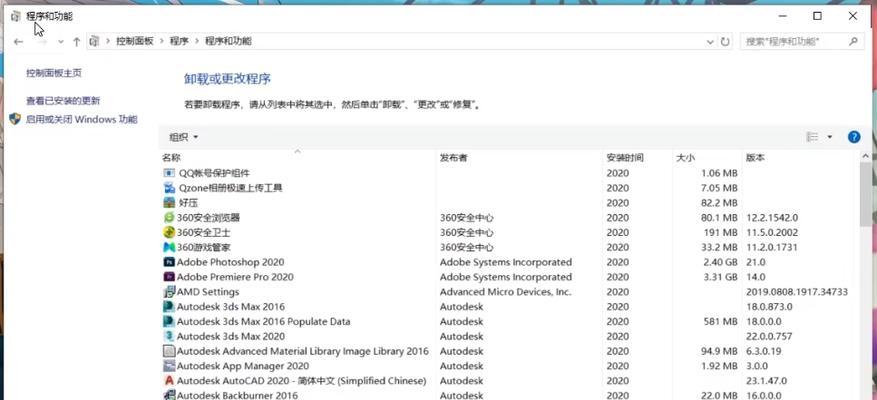
Task: Select the Adobe Premiere Pro 2020 row
Action: click(x=509, y=277)
